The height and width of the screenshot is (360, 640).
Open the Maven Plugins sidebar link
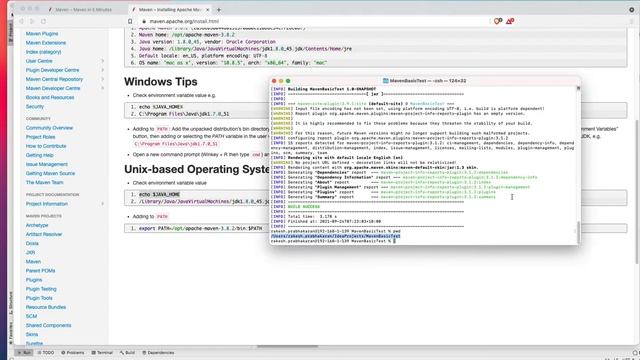tap(42, 33)
